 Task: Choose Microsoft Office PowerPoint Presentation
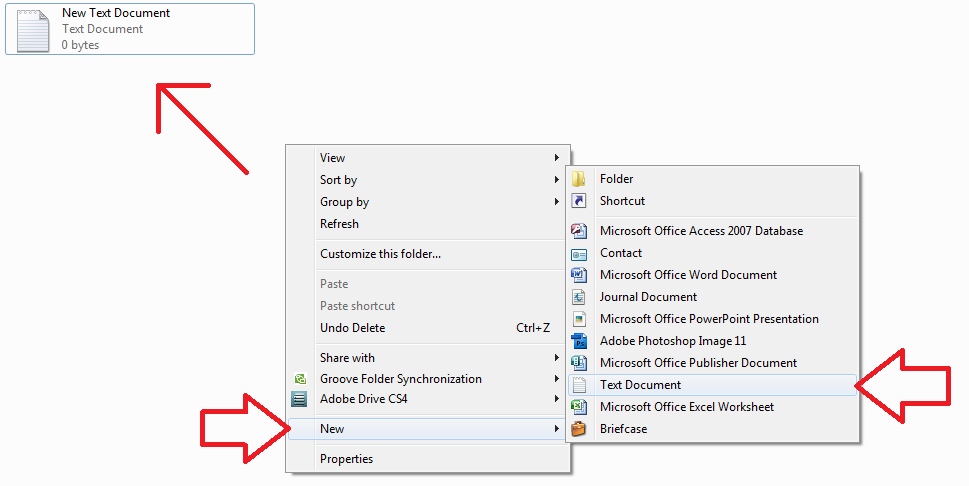(713, 319)
